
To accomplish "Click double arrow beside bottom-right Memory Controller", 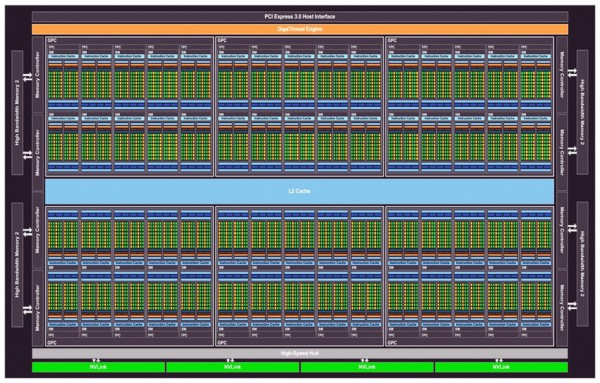I will coord(572,306).
